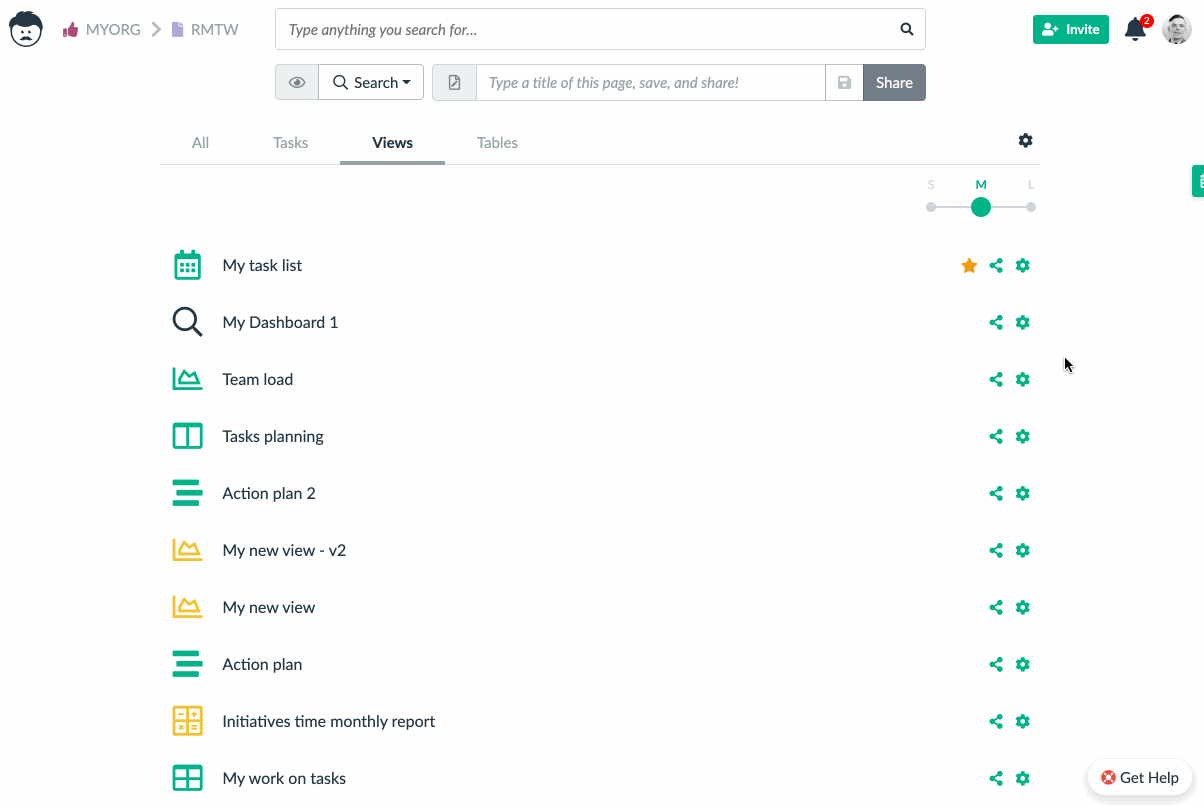The width and height of the screenshot is (1204, 807).
Task: Open the RMTW project breadcrumb
Action: tap(205, 30)
